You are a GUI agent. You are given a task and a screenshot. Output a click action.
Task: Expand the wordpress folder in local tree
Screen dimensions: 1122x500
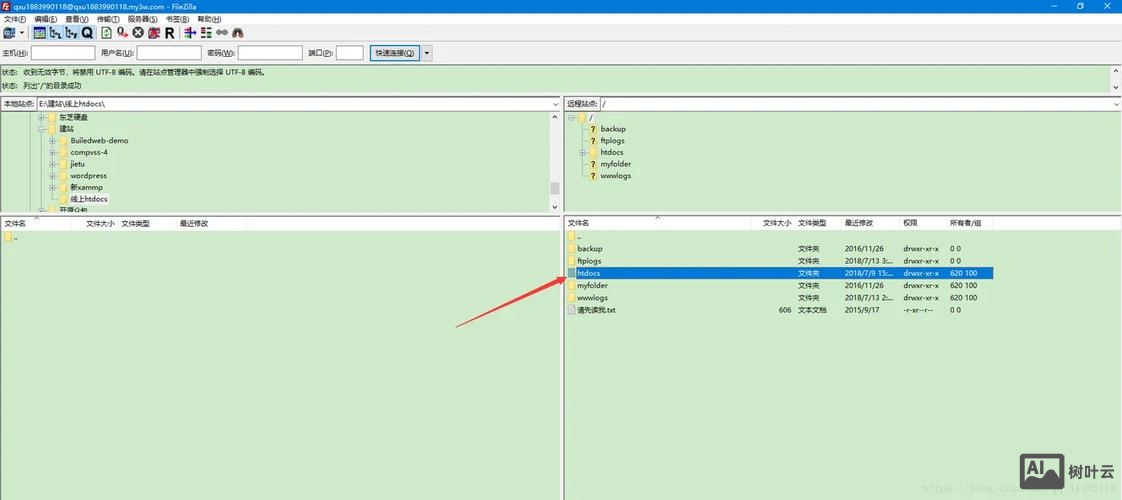[x=52, y=176]
